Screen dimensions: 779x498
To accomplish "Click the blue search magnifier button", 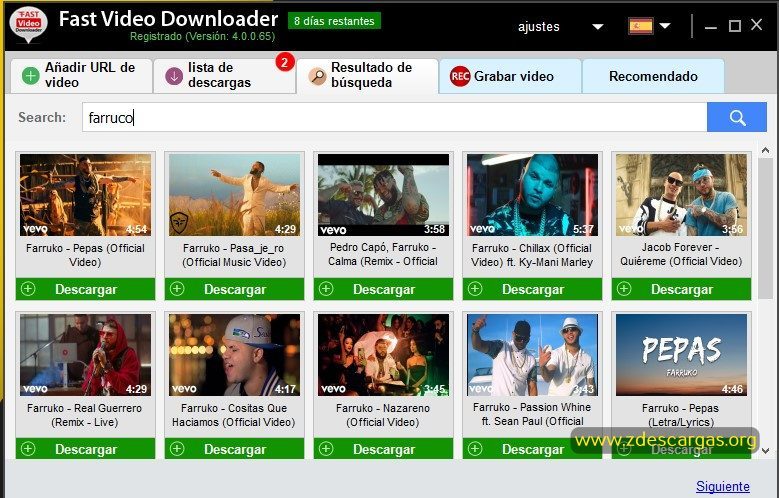I will coord(737,117).
